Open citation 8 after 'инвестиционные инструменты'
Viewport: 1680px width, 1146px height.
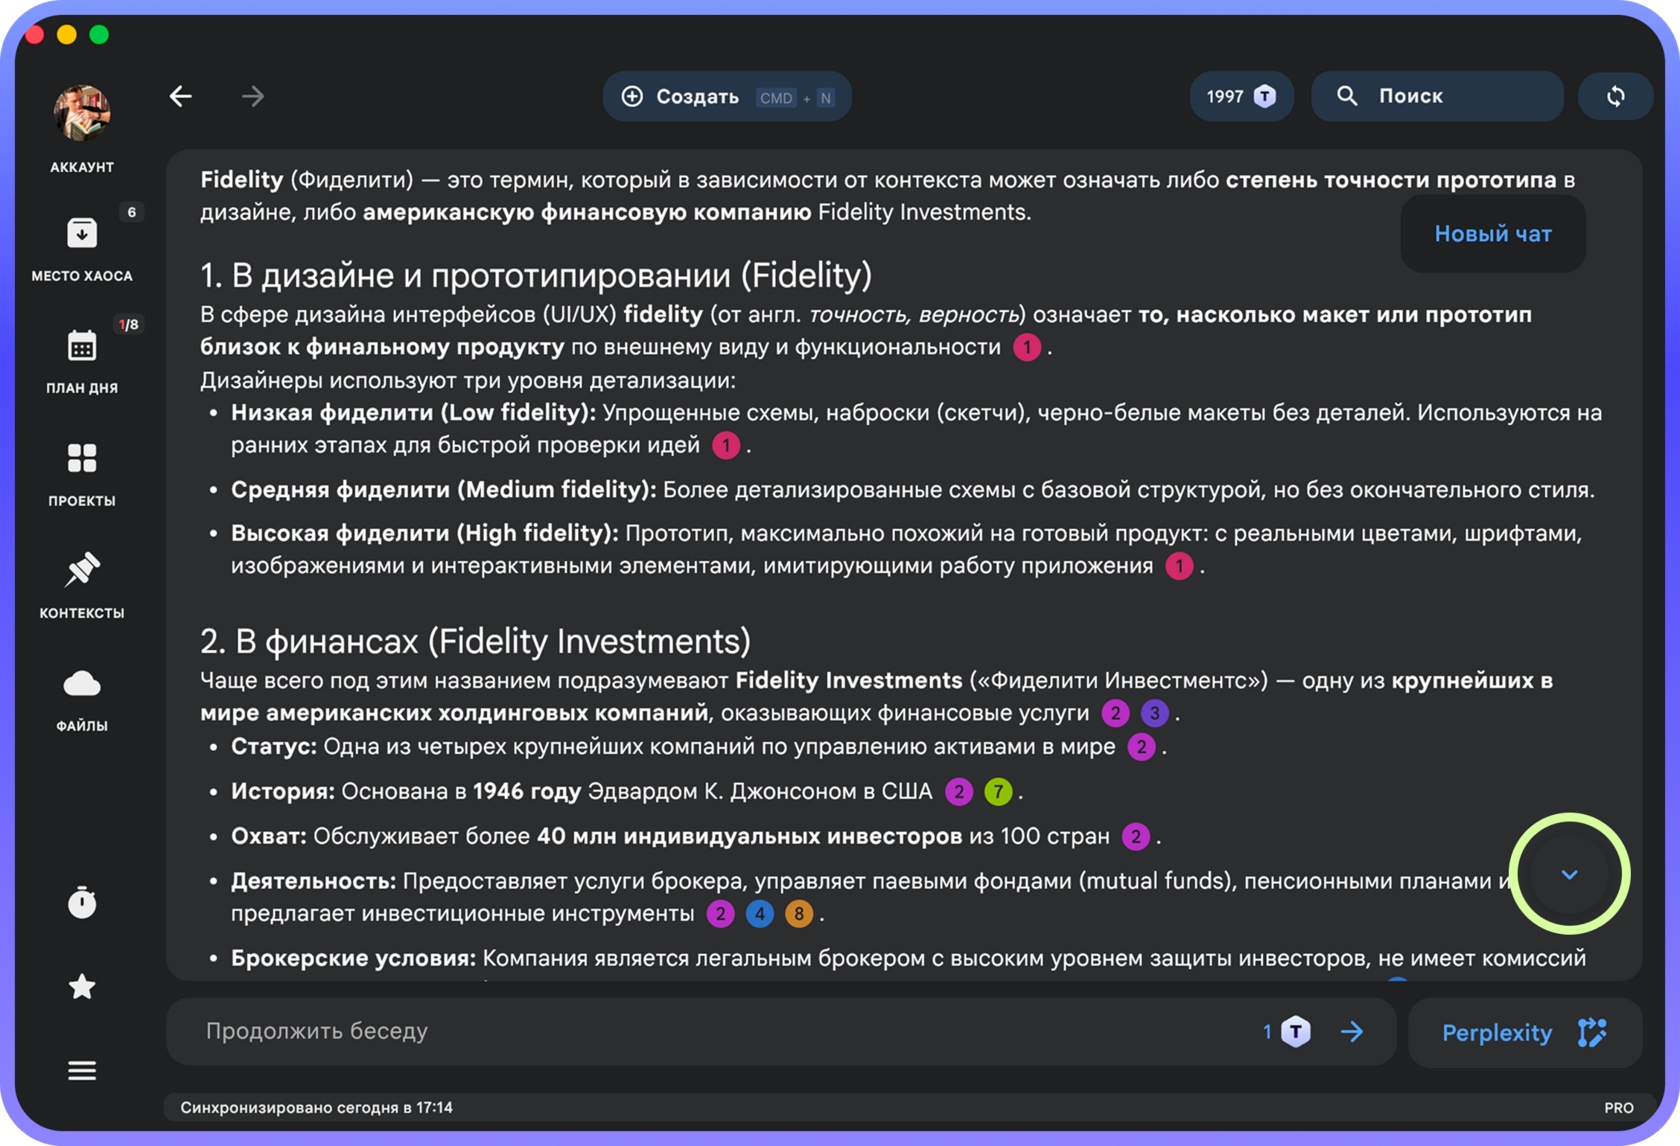tap(799, 913)
